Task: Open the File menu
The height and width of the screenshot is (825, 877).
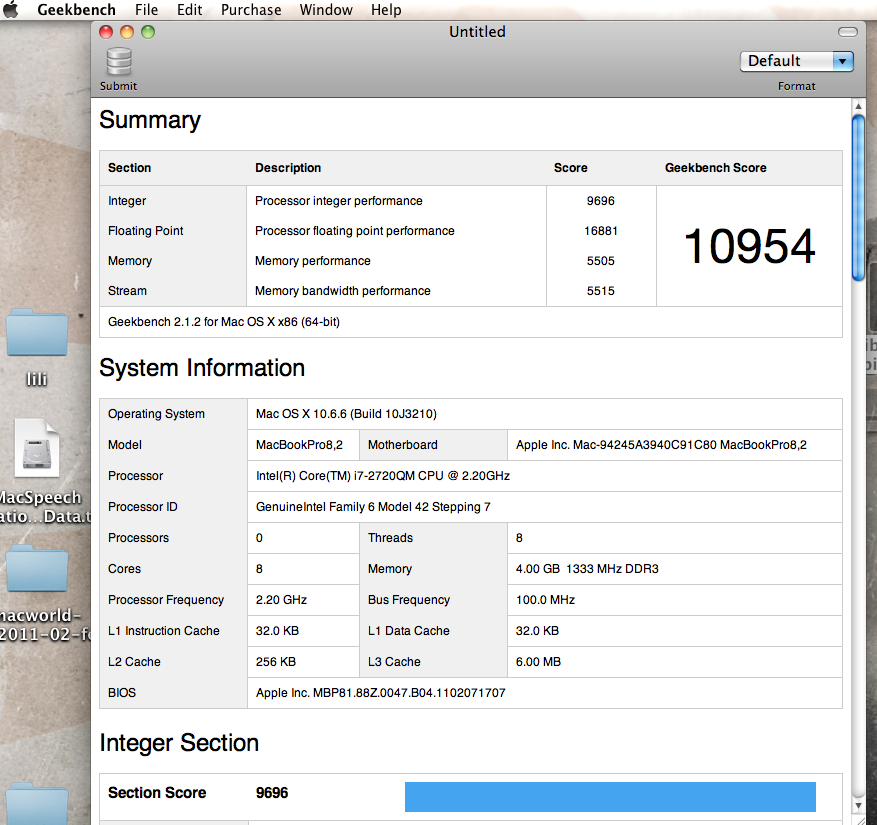Action: tap(147, 10)
